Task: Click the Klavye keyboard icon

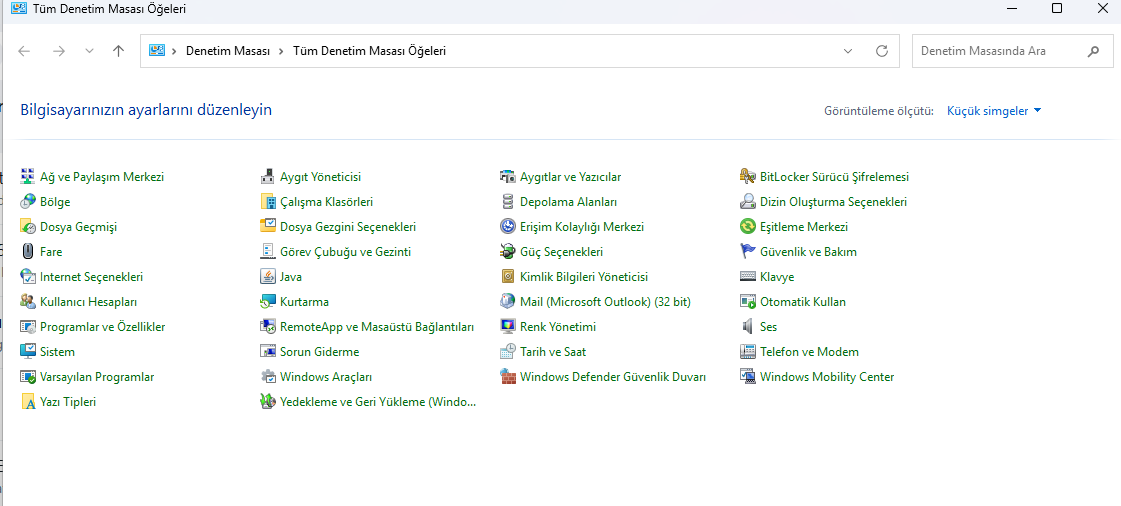Action: (748, 277)
